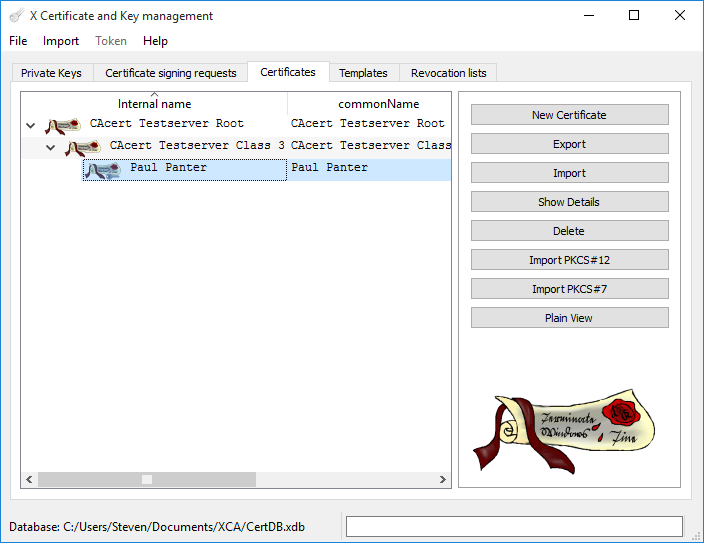The width and height of the screenshot is (704, 543).
Task: Click the Paul Panter certificate icon
Action: pyautogui.click(x=103, y=169)
